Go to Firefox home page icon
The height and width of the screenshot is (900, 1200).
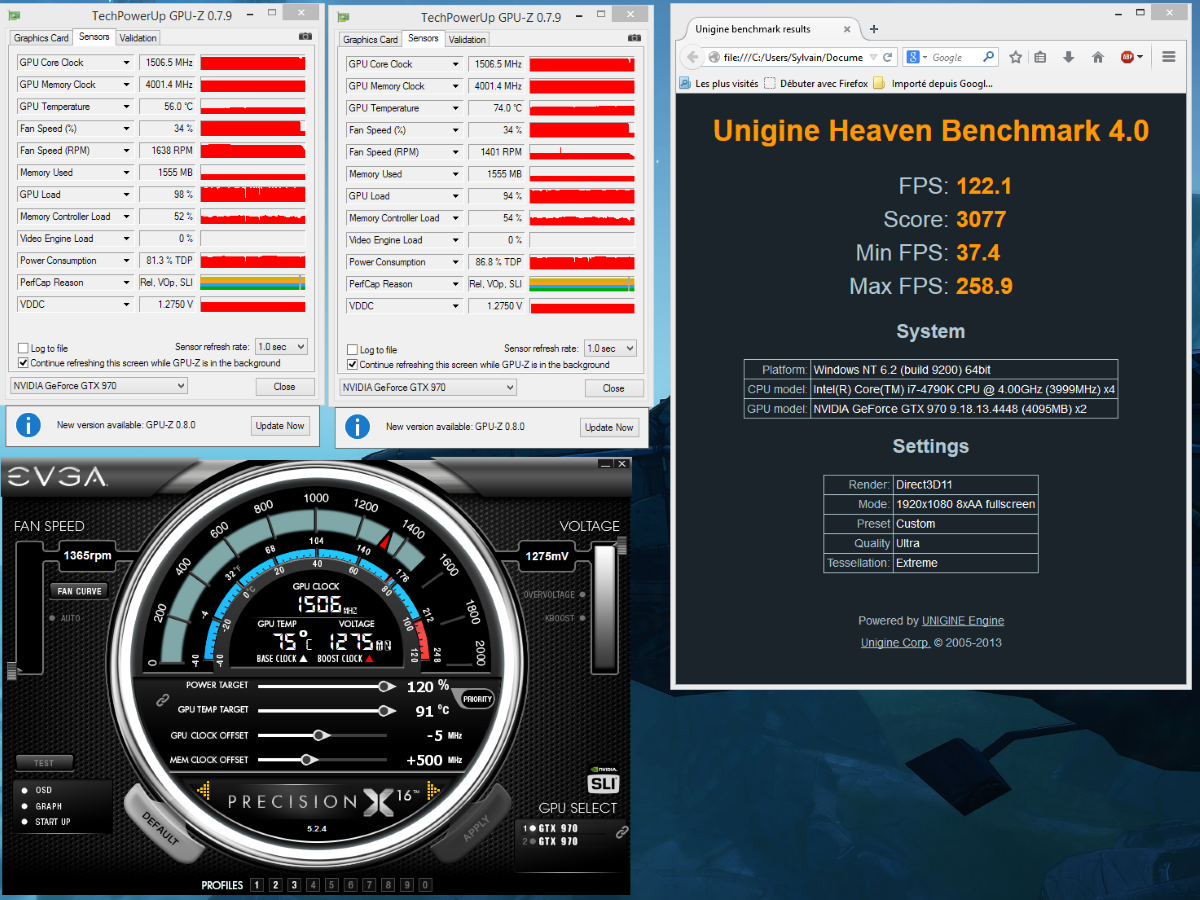pos(1097,57)
